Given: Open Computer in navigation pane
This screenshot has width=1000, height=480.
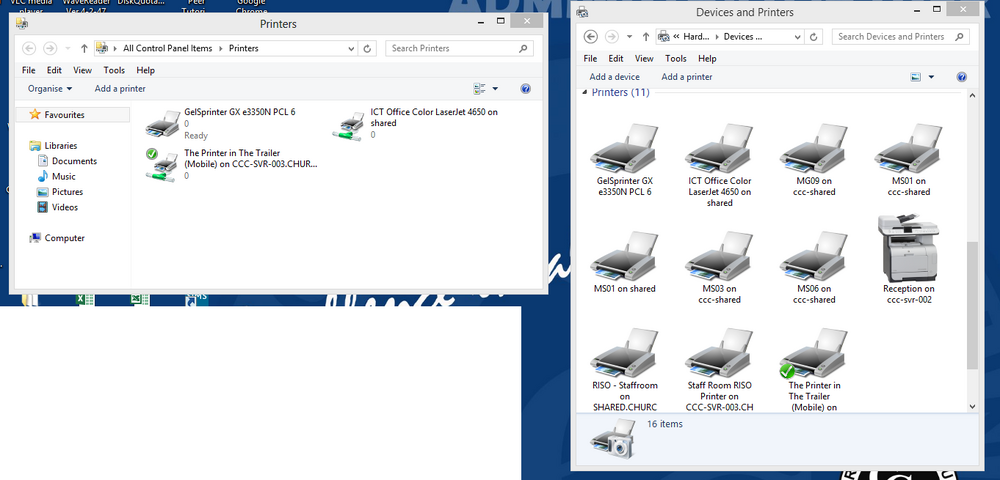Looking at the screenshot, I should click(64, 238).
